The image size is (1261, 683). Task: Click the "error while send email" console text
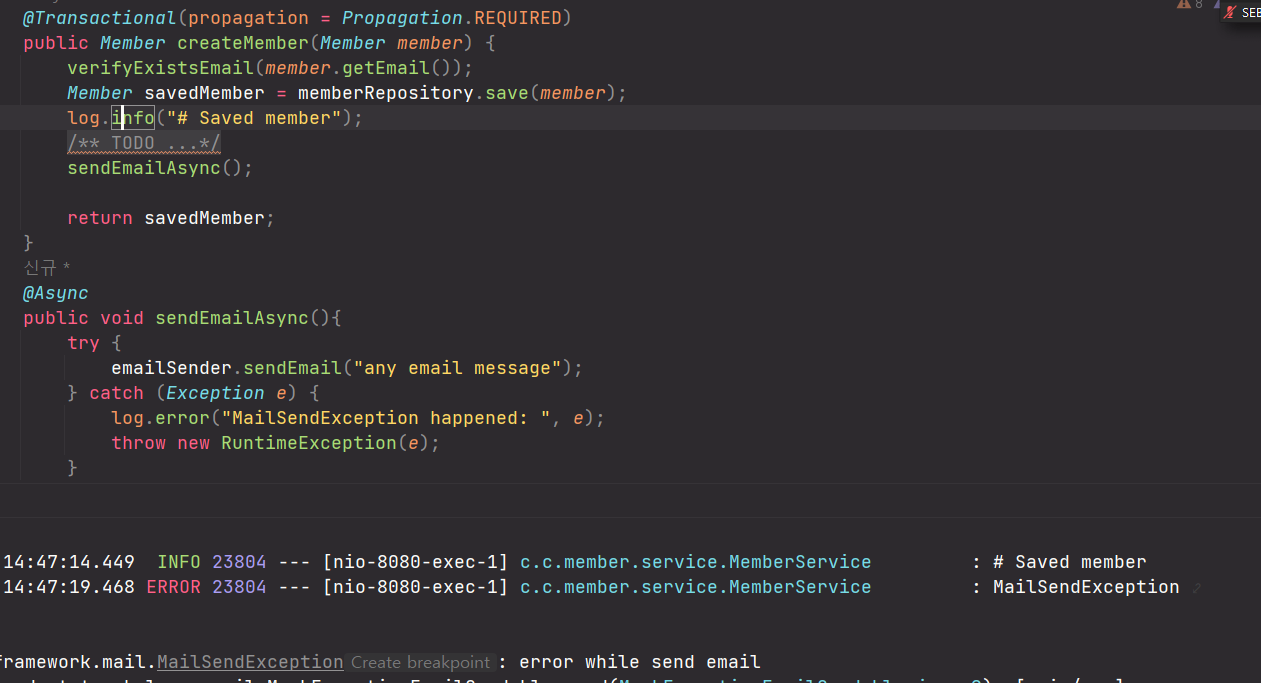point(640,662)
